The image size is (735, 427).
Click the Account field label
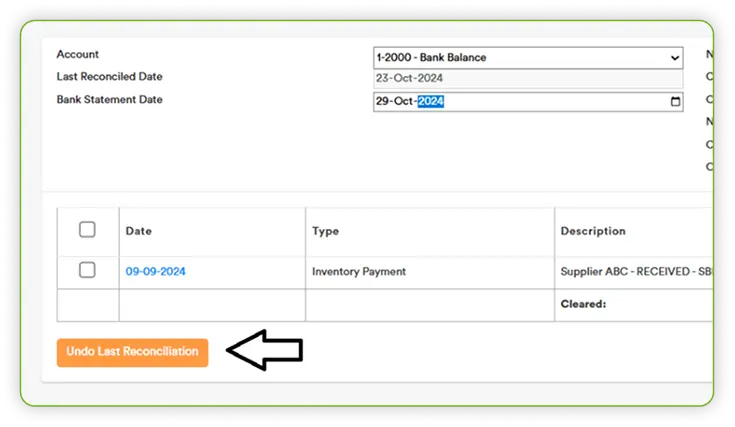point(78,54)
